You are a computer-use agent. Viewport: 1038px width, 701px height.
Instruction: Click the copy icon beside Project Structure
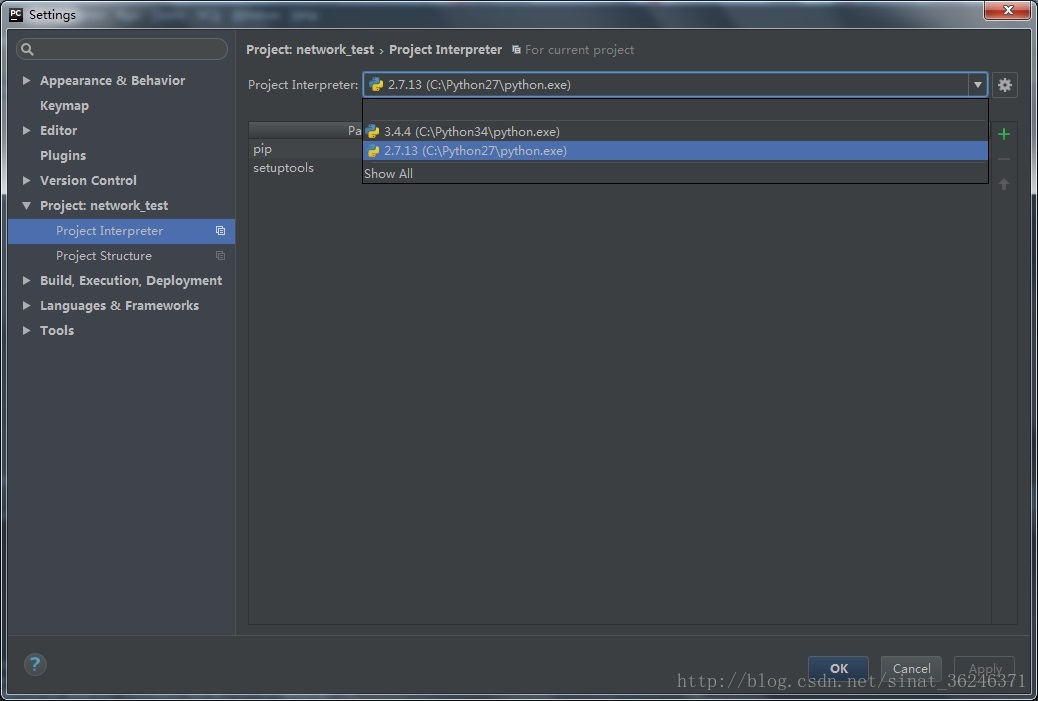(x=220, y=256)
